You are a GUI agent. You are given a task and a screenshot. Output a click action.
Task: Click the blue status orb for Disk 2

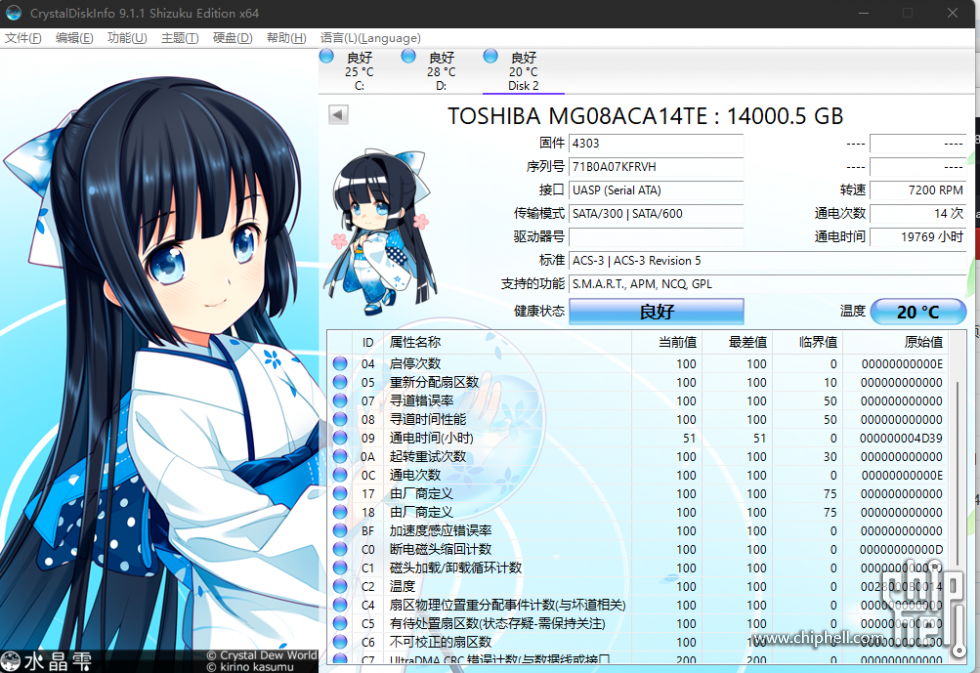pos(491,56)
